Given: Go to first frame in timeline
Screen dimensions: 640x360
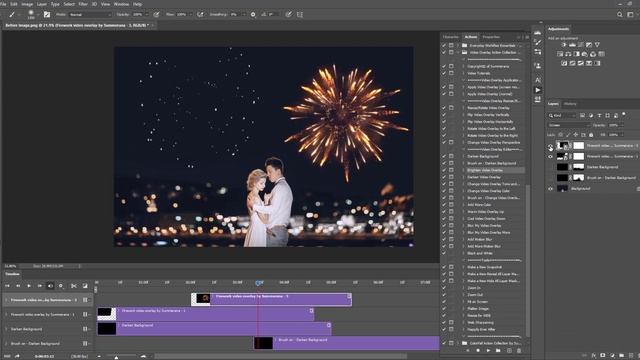Looking at the screenshot, I should coord(7,286).
